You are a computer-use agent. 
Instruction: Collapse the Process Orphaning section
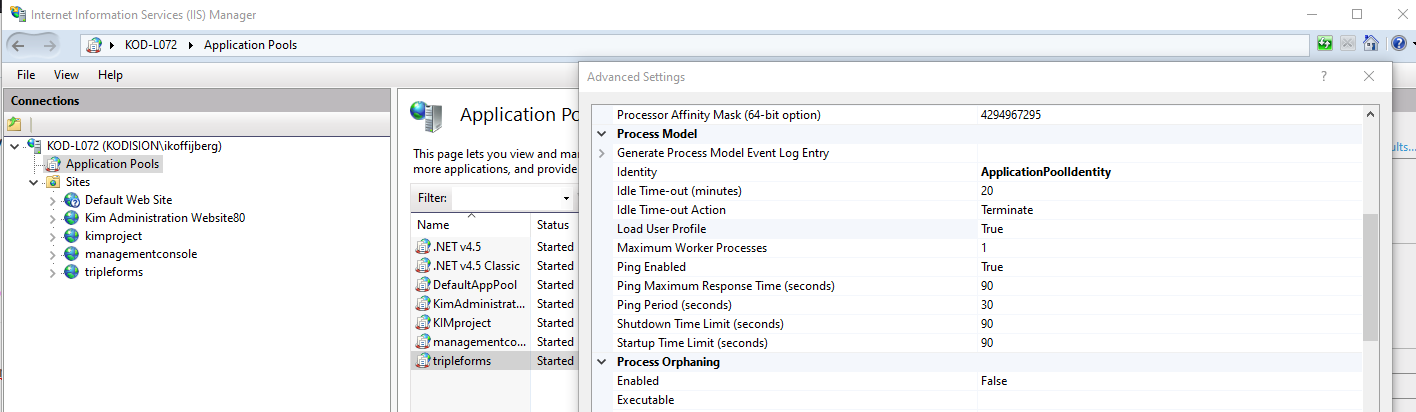tap(602, 362)
